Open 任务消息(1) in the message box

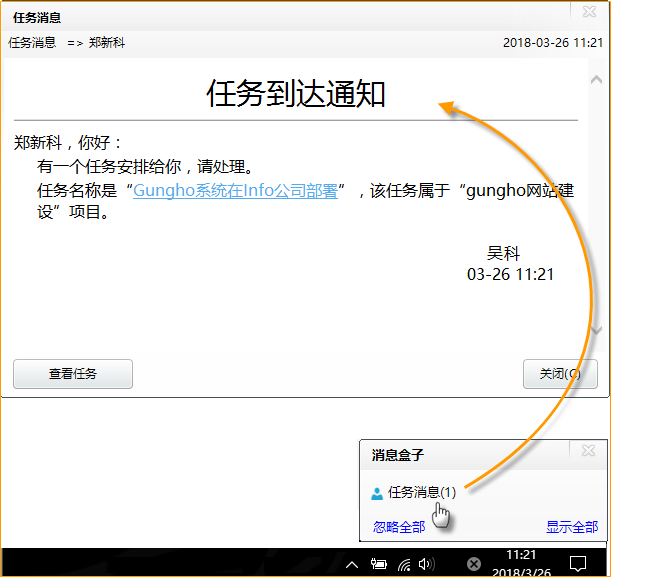point(422,493)
